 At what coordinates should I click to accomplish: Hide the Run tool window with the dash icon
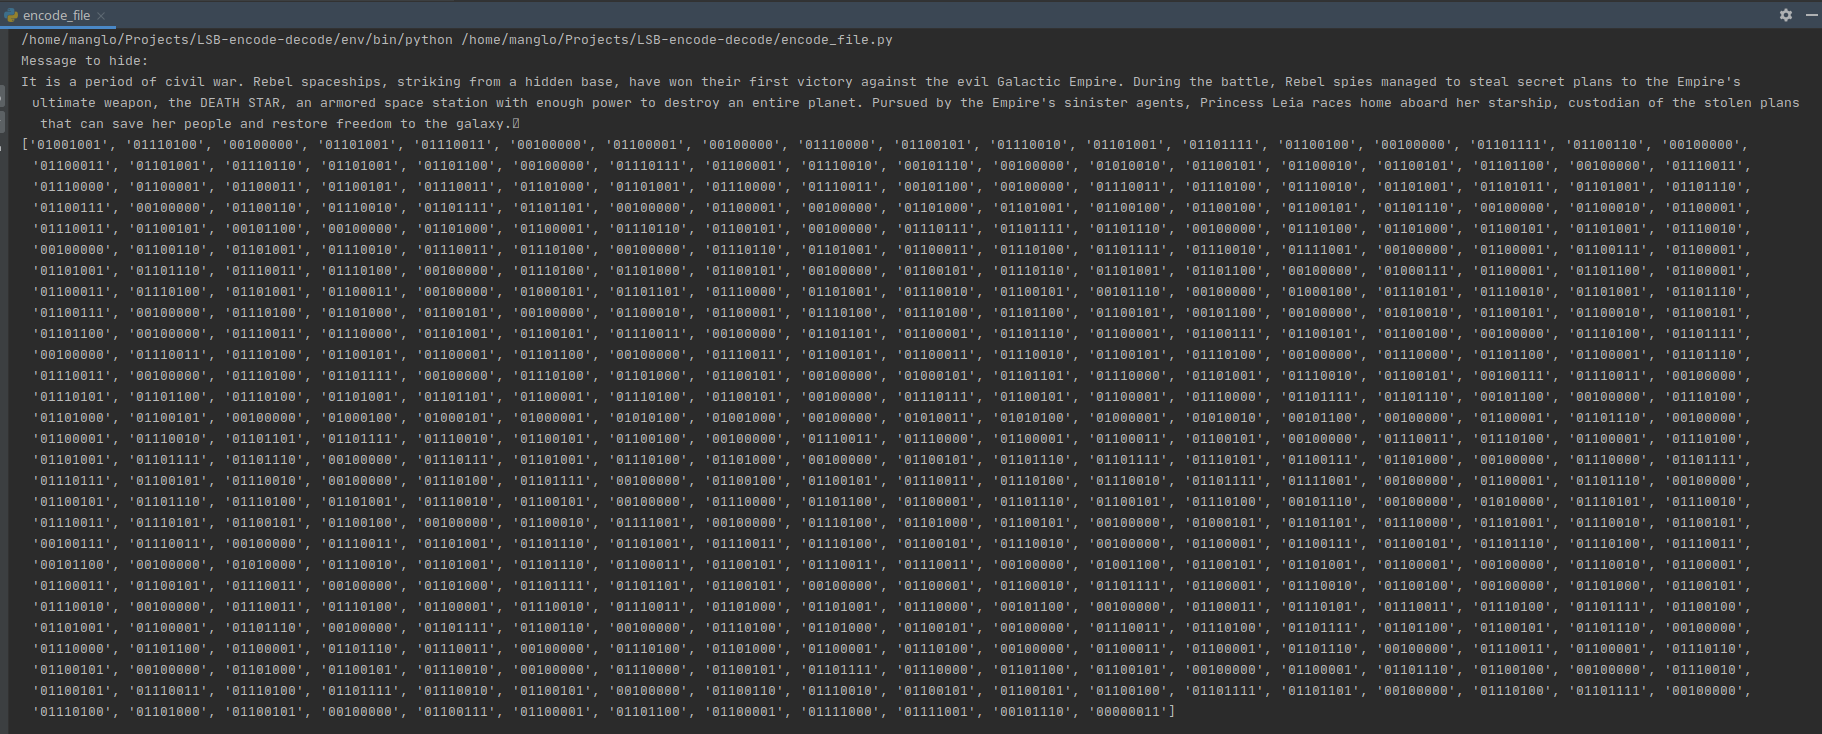[1811, 15]
